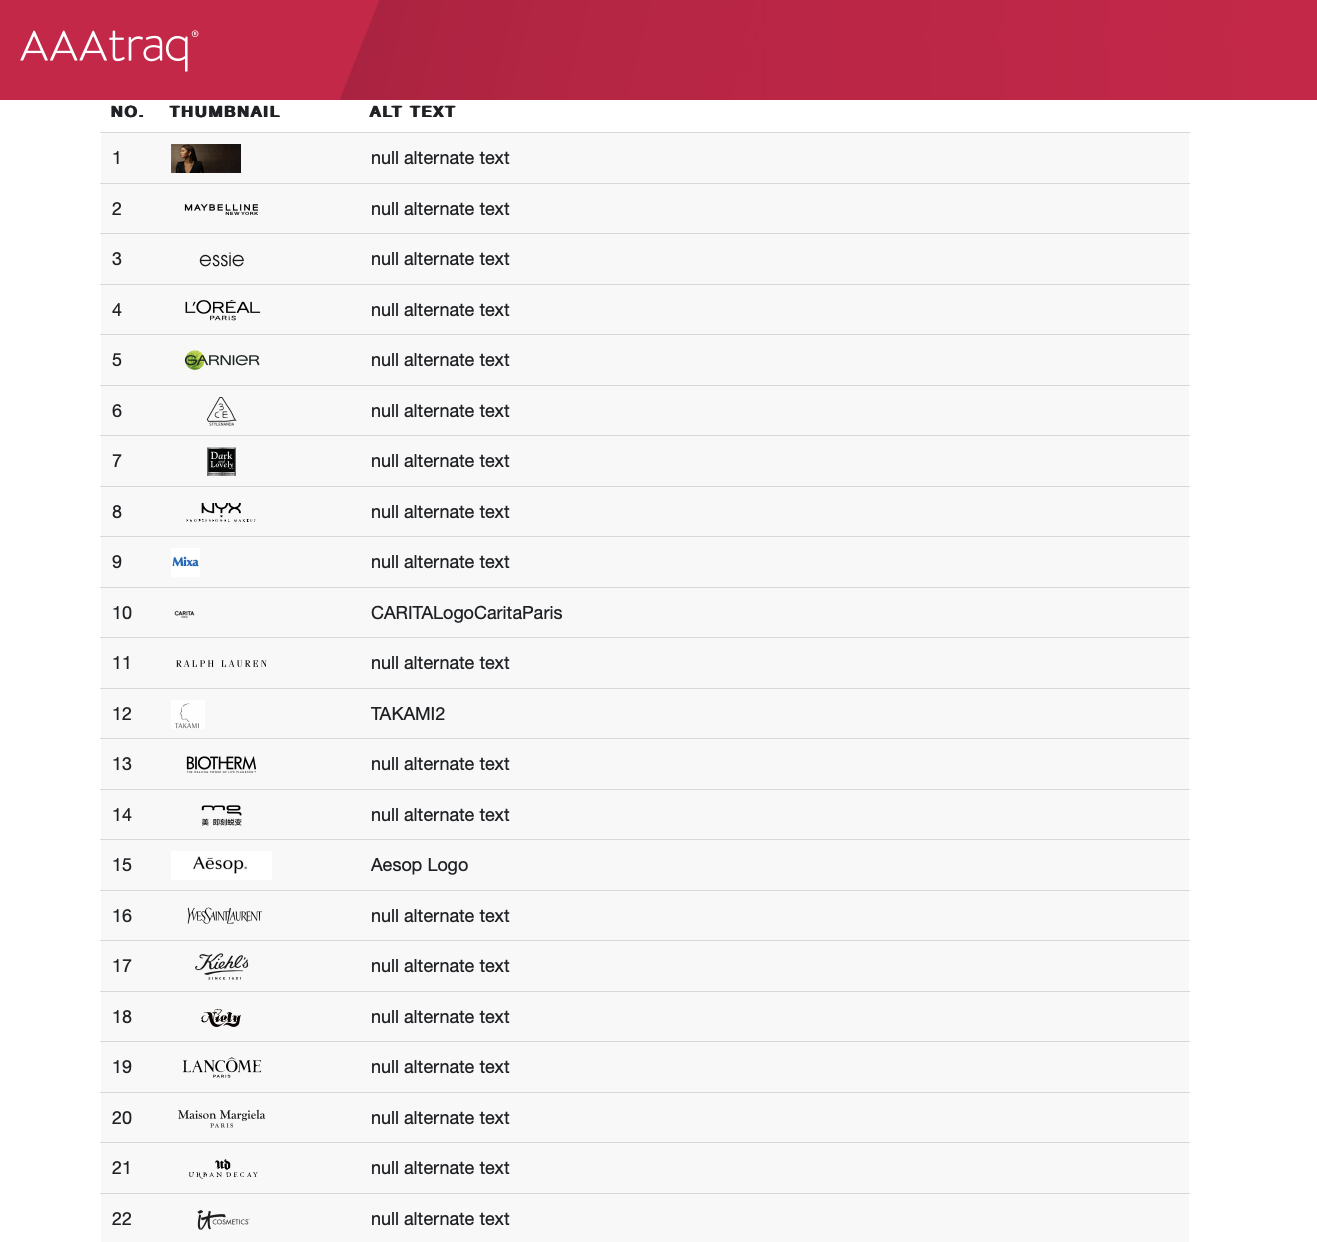This screenshot has height=1242, width=1317.
Task: Select the TAKAMI2 alt text
Action: [408, 714]
